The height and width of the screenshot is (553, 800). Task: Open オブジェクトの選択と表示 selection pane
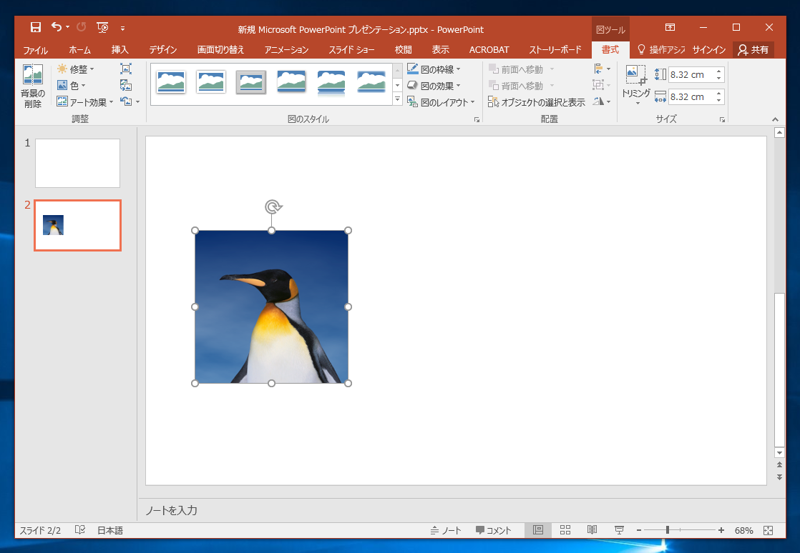(x=536, y=102)
